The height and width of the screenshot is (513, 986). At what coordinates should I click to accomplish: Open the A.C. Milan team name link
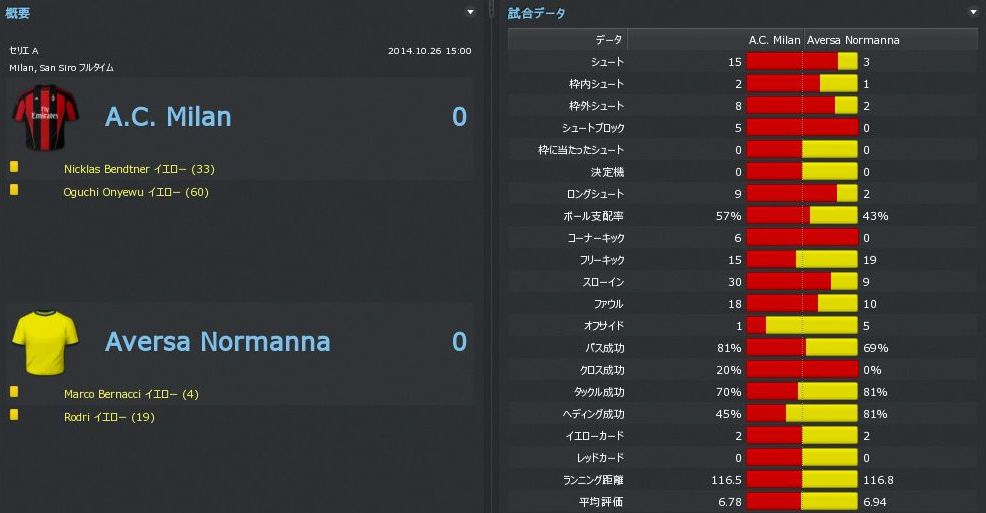coord(168,117)
